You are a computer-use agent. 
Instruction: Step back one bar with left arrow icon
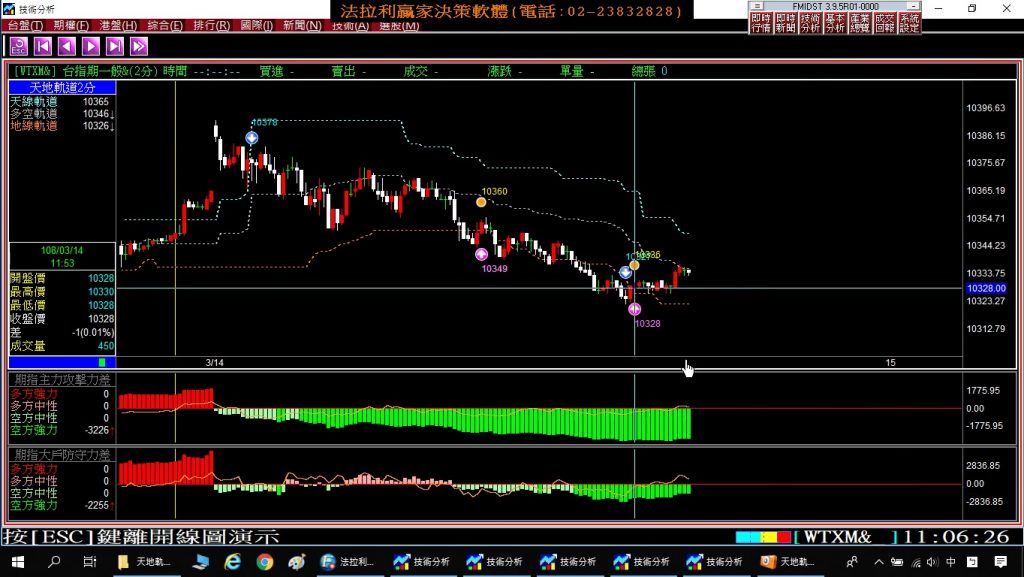[x=67, y=45]
